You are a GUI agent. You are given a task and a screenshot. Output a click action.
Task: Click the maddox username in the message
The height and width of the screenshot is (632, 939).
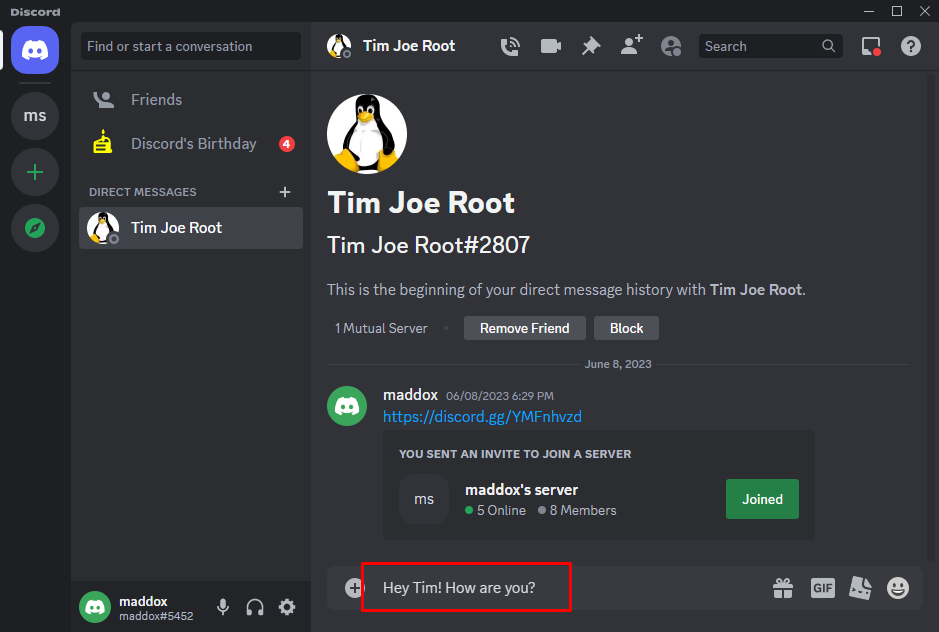click(x=410, y=395)
